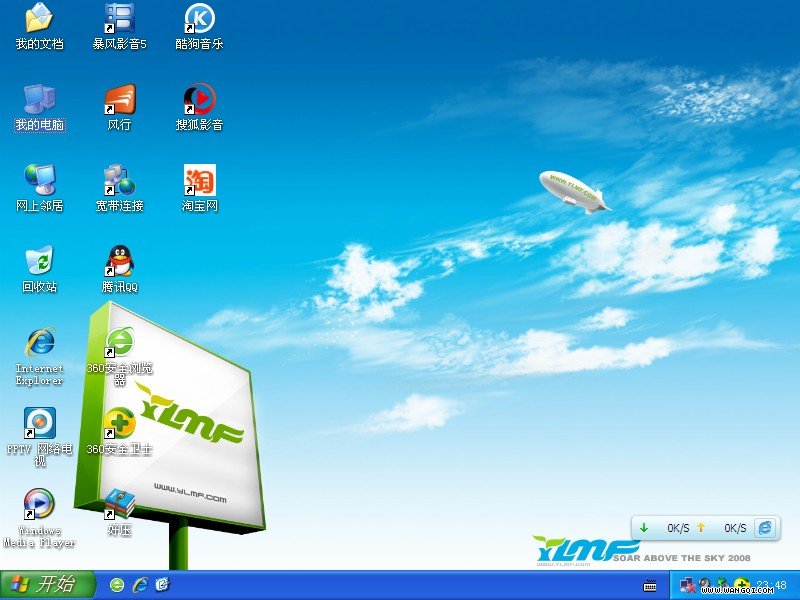Click the disconnected network tray icon
This screenshot has width=800, height=600.
click(x=687, y=585)
